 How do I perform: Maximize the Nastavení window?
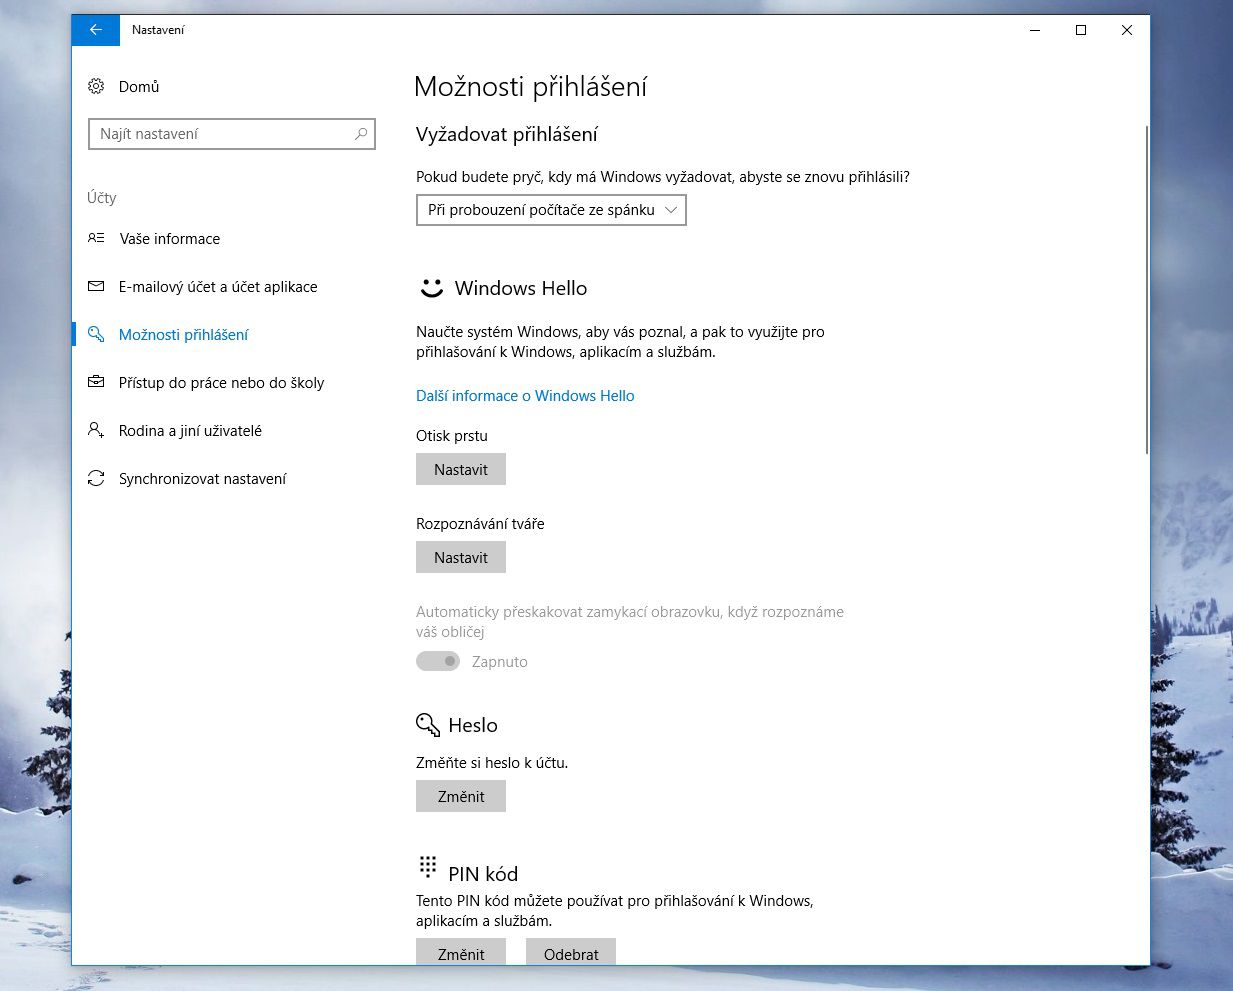point(1081,30)
